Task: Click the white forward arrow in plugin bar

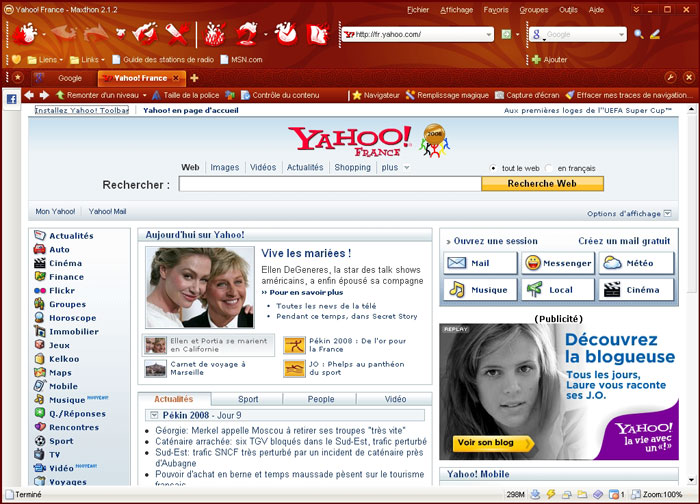Action: (44, 95)
